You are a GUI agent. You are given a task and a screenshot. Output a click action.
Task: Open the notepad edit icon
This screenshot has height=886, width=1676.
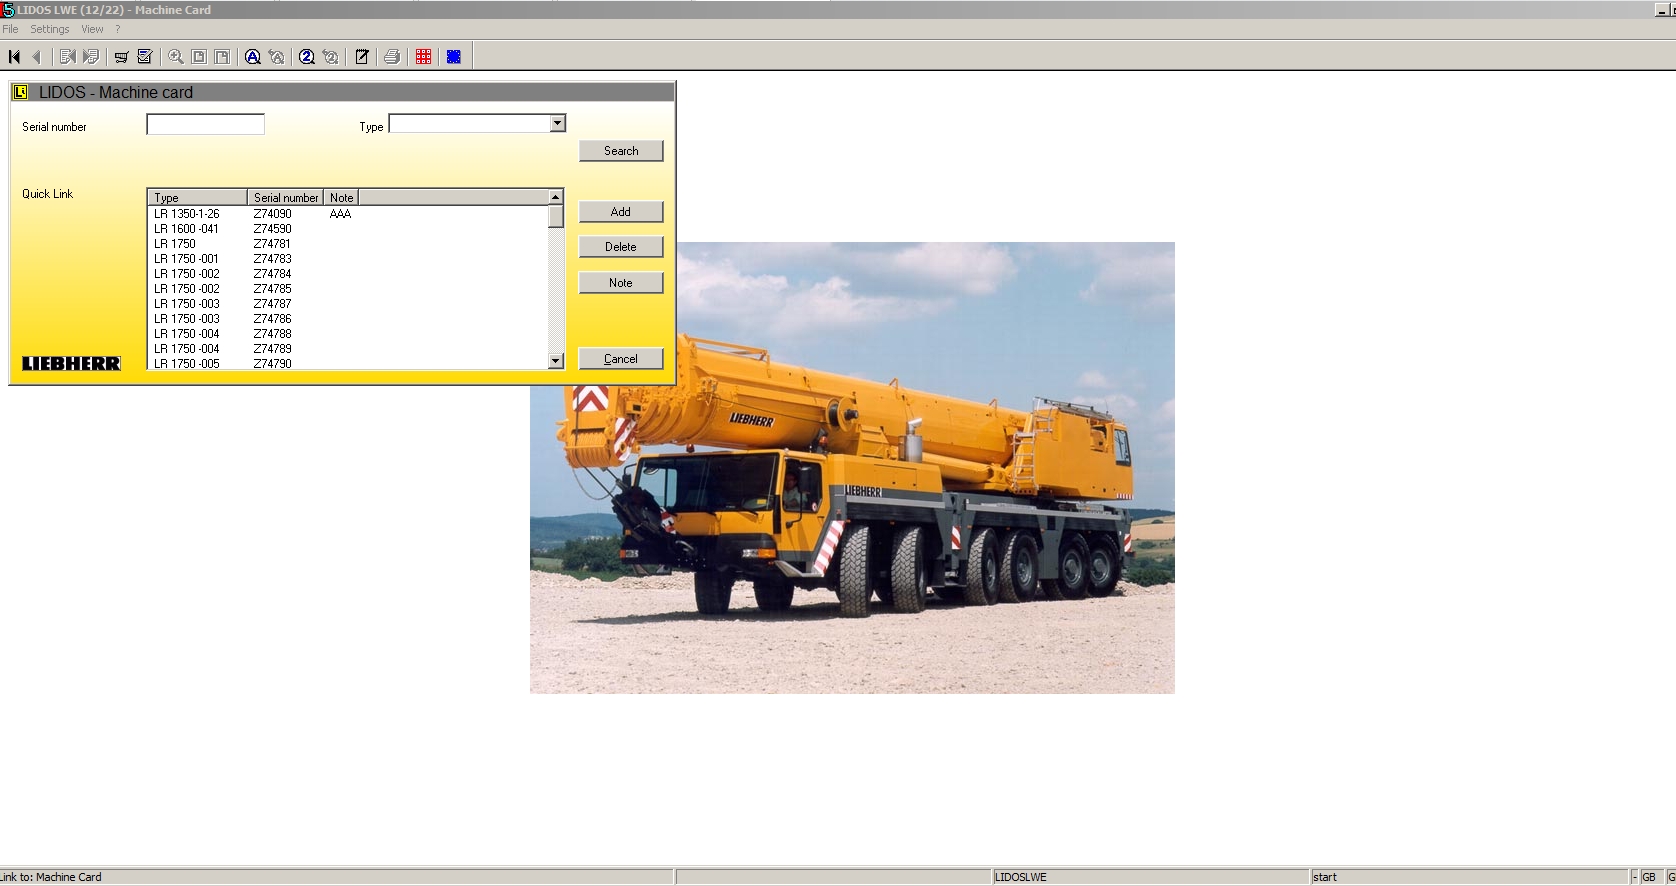click(362, 57)
